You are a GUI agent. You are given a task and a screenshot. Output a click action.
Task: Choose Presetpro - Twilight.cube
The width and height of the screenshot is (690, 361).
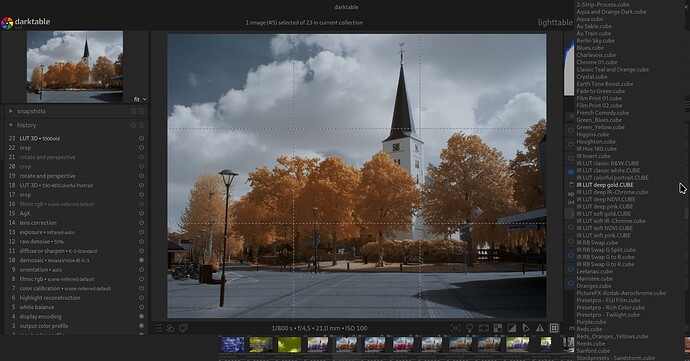tap(608, 315)
